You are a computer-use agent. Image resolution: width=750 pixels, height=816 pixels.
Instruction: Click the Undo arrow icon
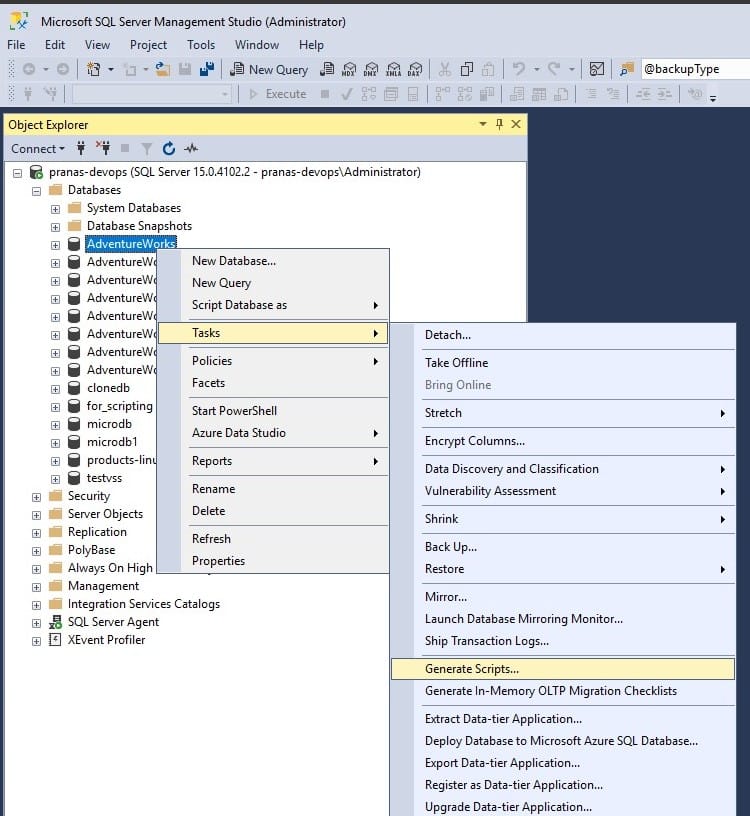coord(518,69)
